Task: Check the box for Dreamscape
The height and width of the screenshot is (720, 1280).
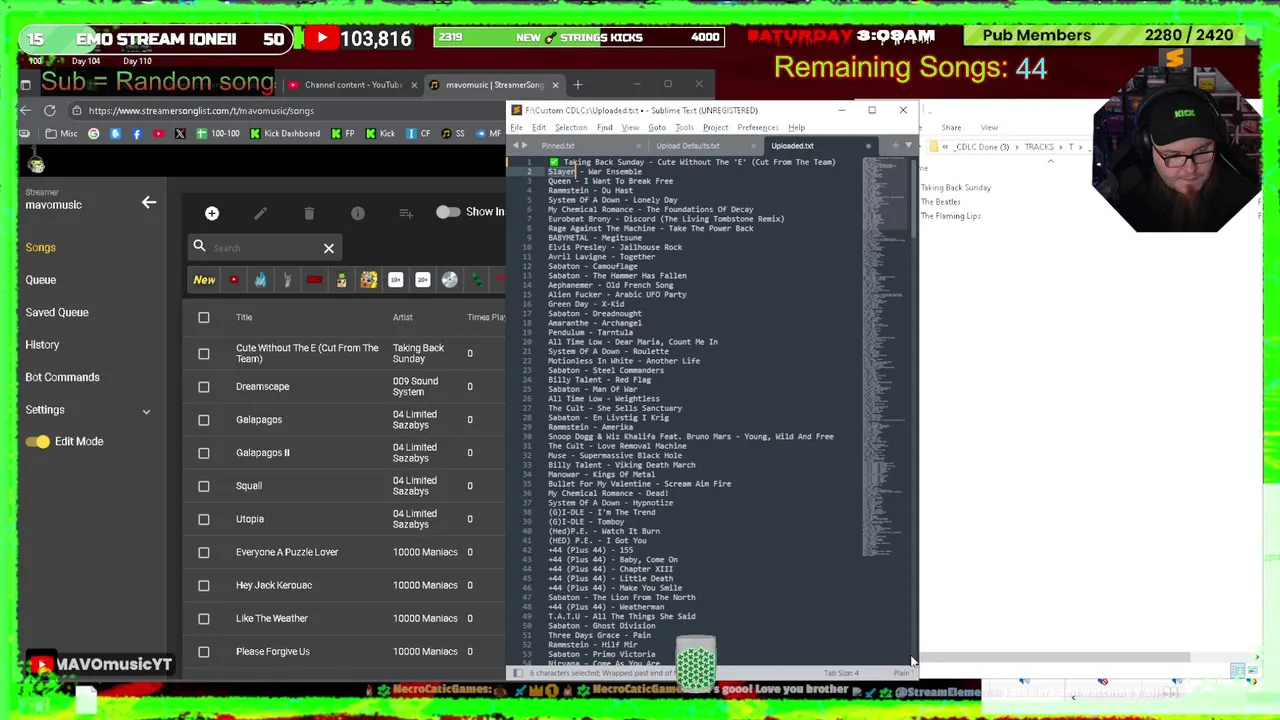Action: [204, 386]
